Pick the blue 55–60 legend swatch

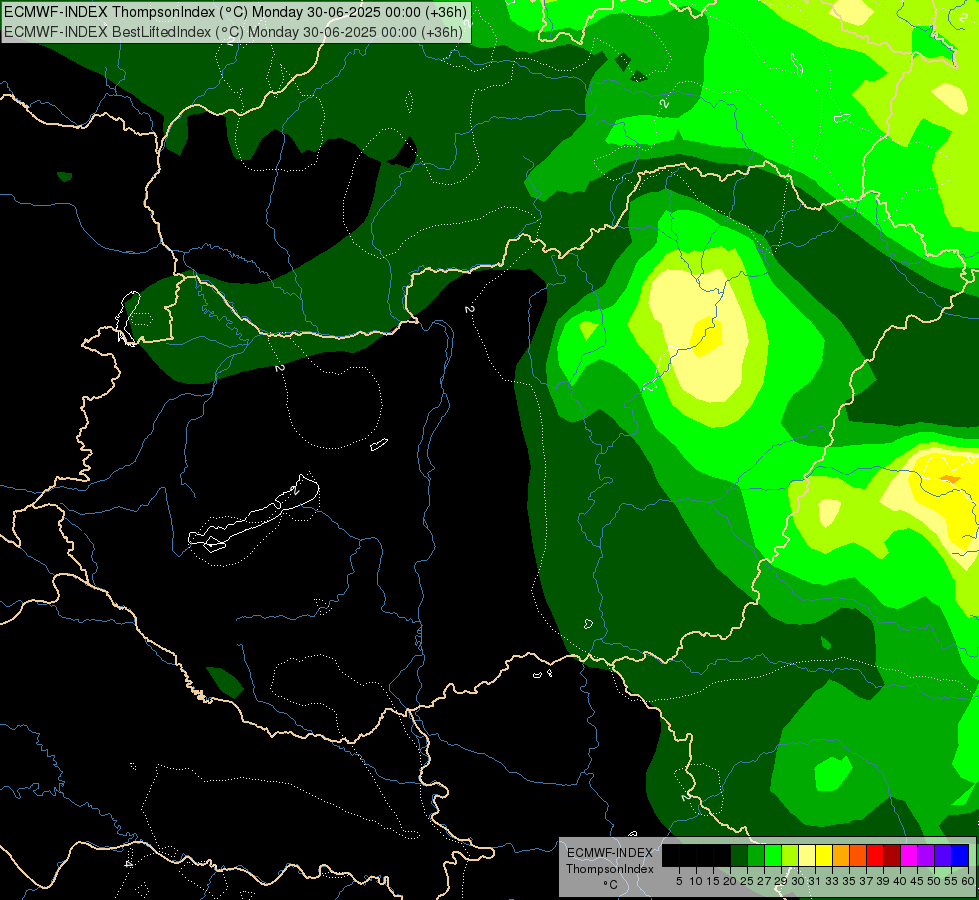pyautogui.click(x=960, y=855)
